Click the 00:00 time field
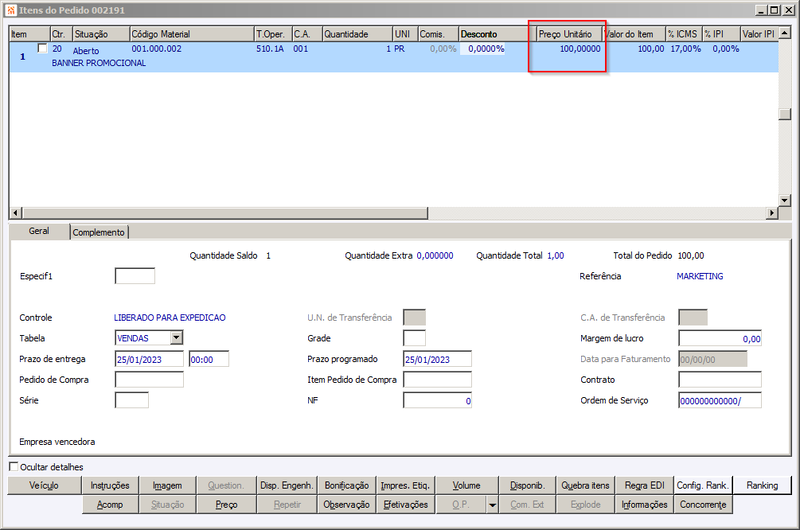This screenshot has width=800, height=530. pyautogui.click(x=209, y=359)
